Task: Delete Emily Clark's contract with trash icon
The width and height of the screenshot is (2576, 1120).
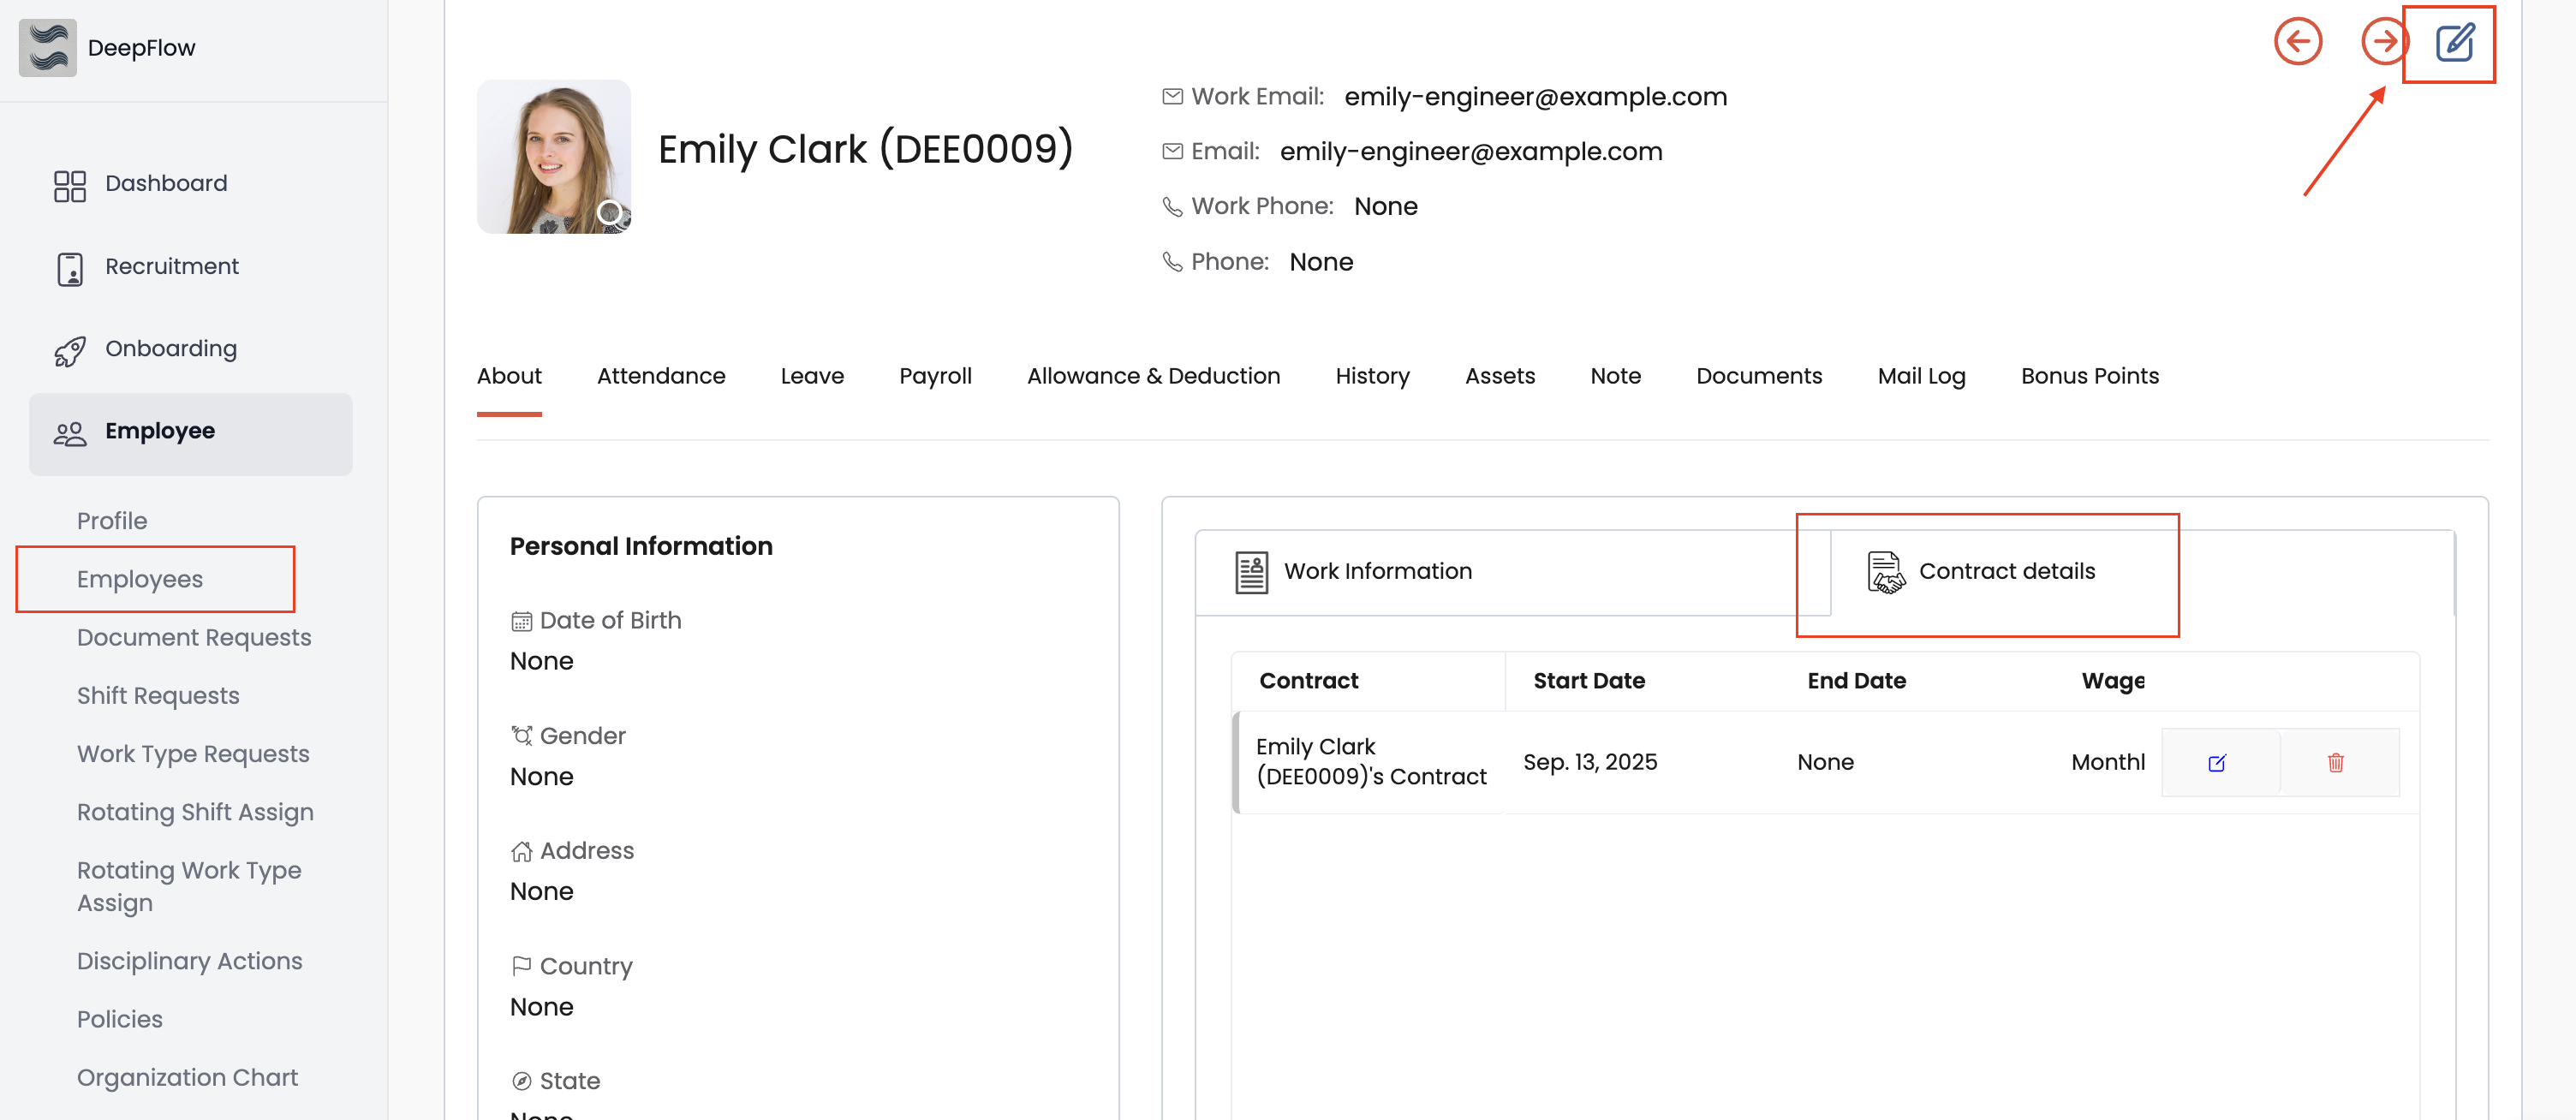Action: click(x=2335, y=763)
